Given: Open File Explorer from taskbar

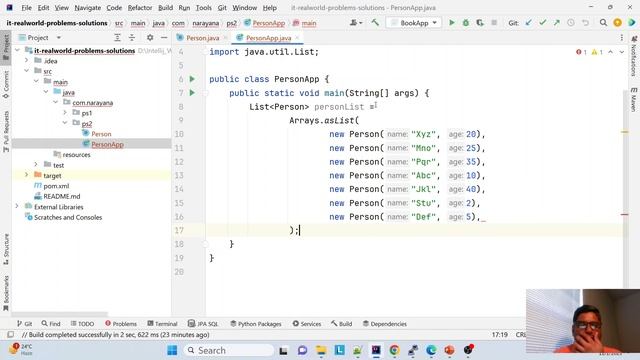Looking at the screenshot, I should pos(321,350).
